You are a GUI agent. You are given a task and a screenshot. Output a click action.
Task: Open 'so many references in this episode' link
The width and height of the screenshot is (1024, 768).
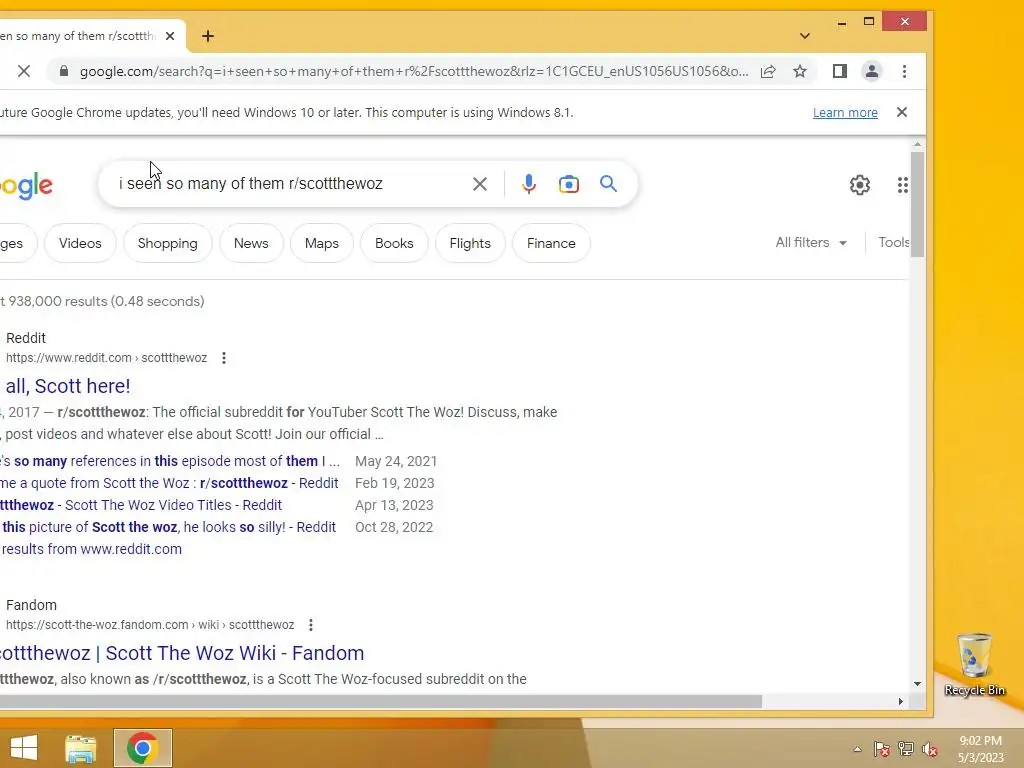(x=170, y=461)
